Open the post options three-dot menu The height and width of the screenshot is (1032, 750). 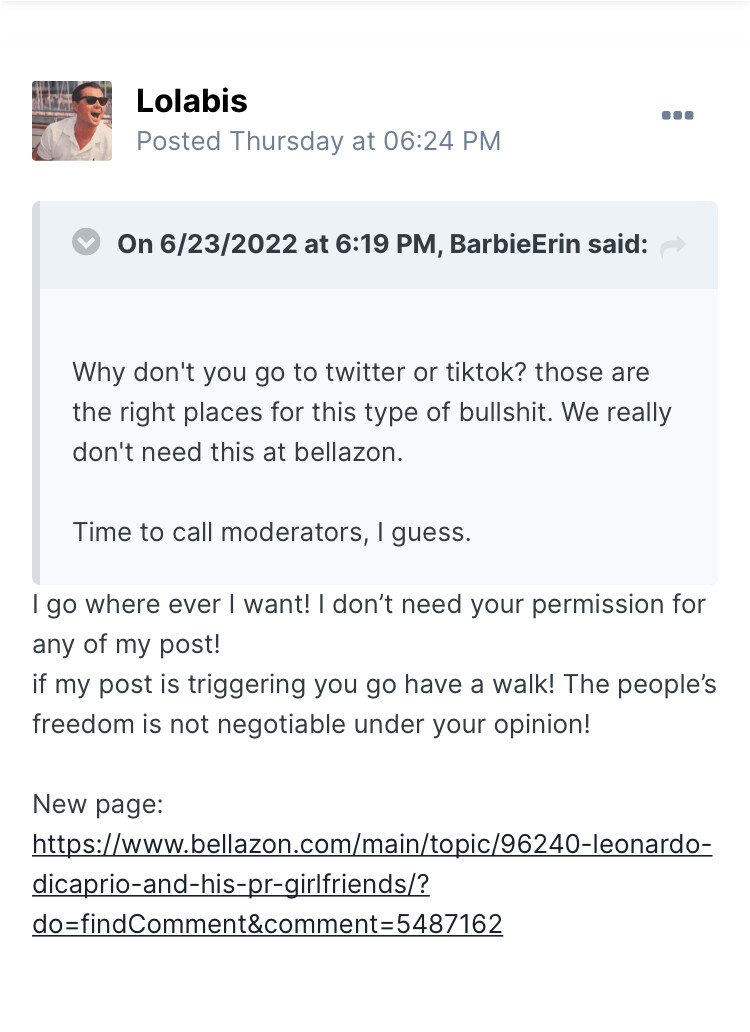[677, 116]
